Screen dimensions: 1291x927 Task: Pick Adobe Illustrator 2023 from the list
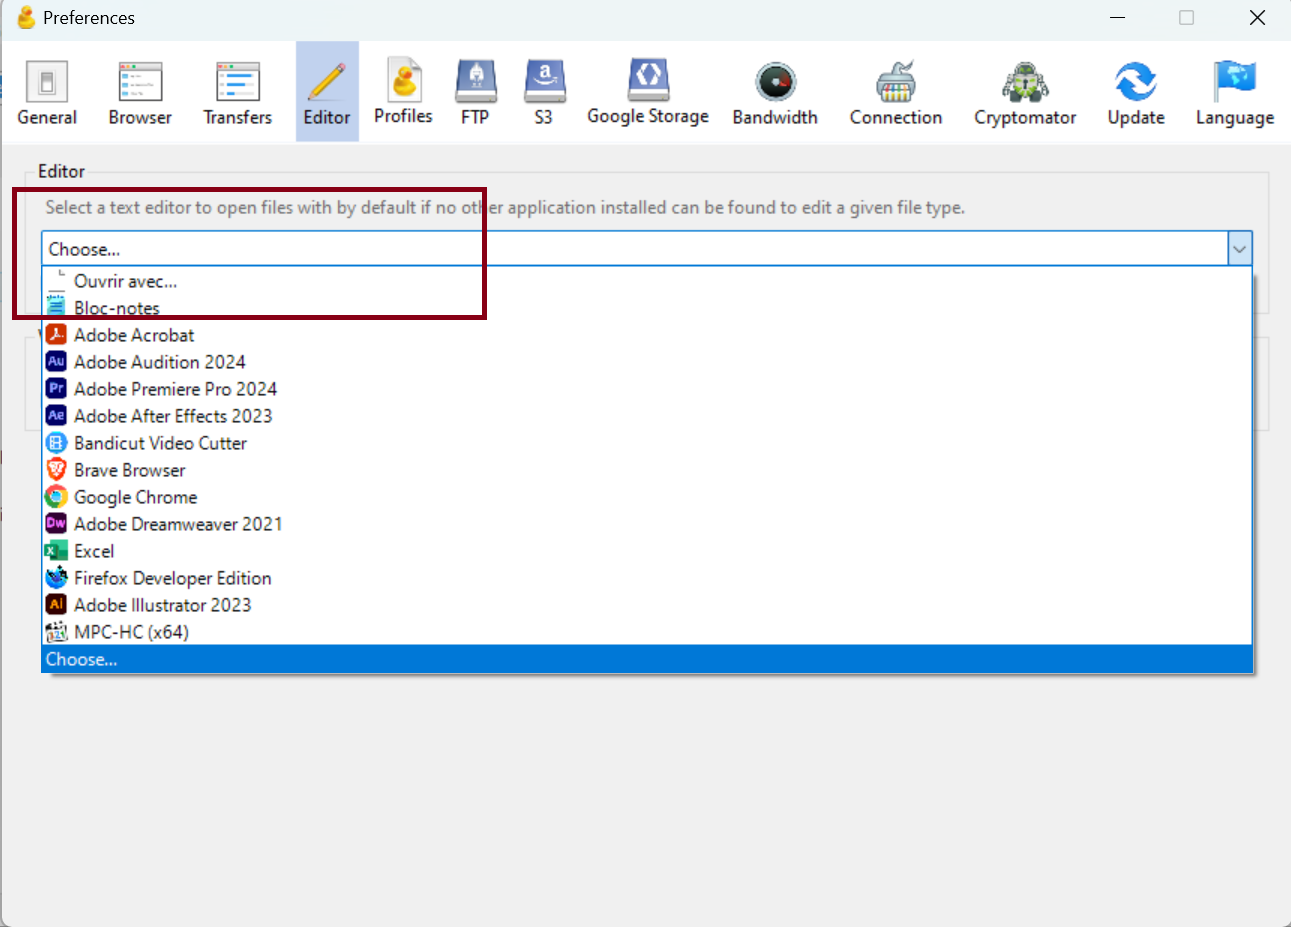point(647,605)
